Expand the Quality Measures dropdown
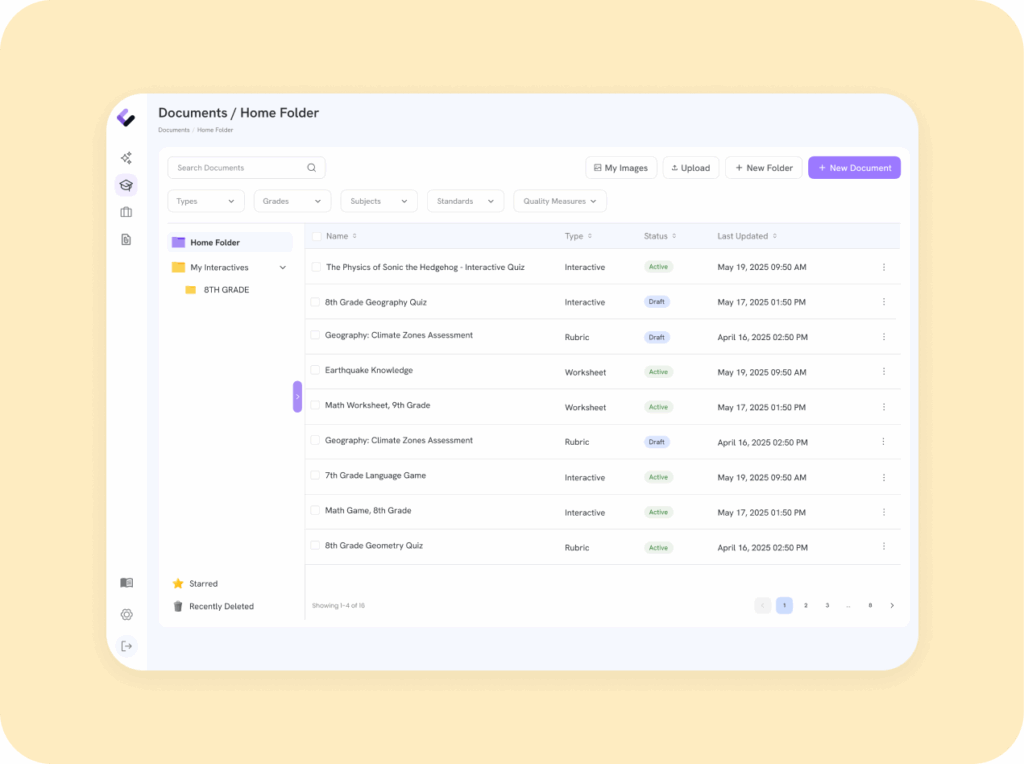This screenshot has height=764, width=1024. click(559, 201)
